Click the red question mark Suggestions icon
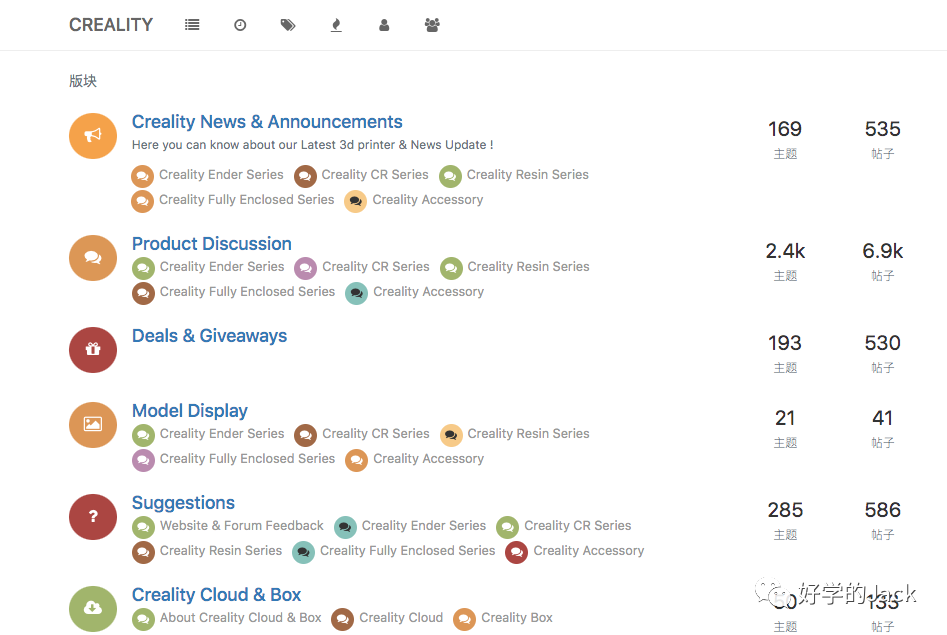Image resolution: width=947 pixels, height=635 pixels. pyautogui.click(x=93, y=517)
